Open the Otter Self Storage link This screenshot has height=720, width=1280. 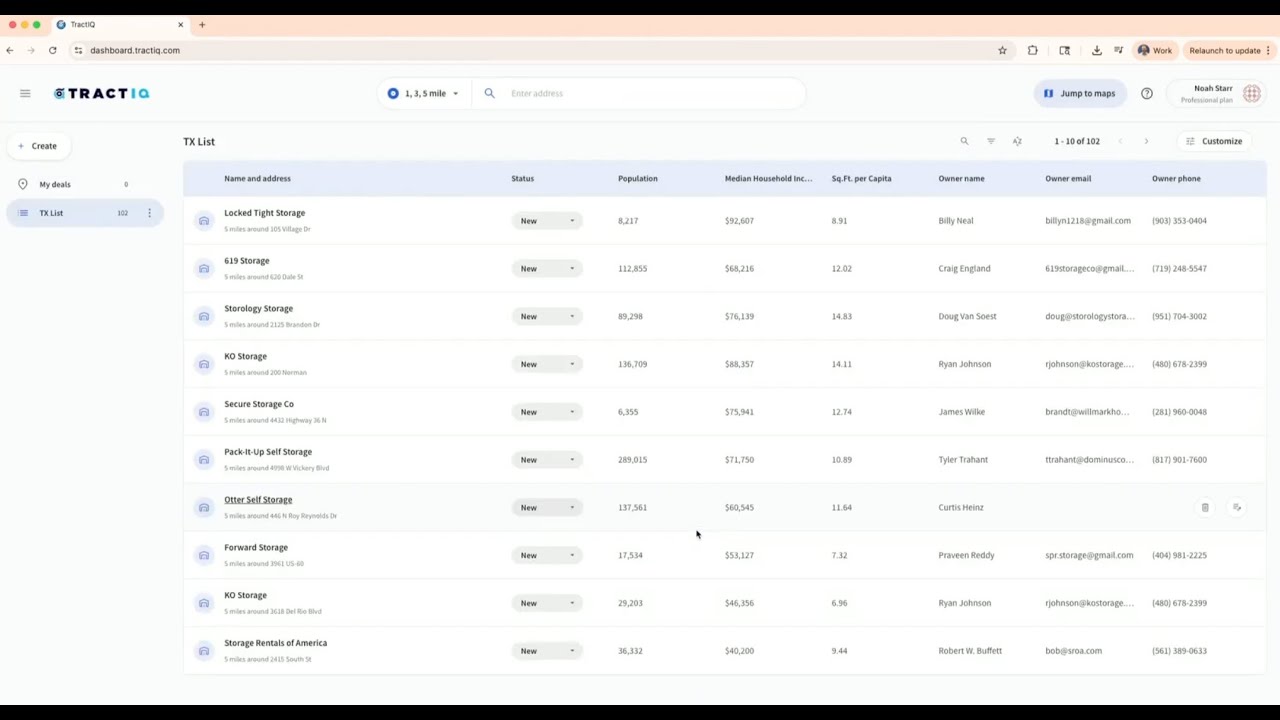[258, 500]
